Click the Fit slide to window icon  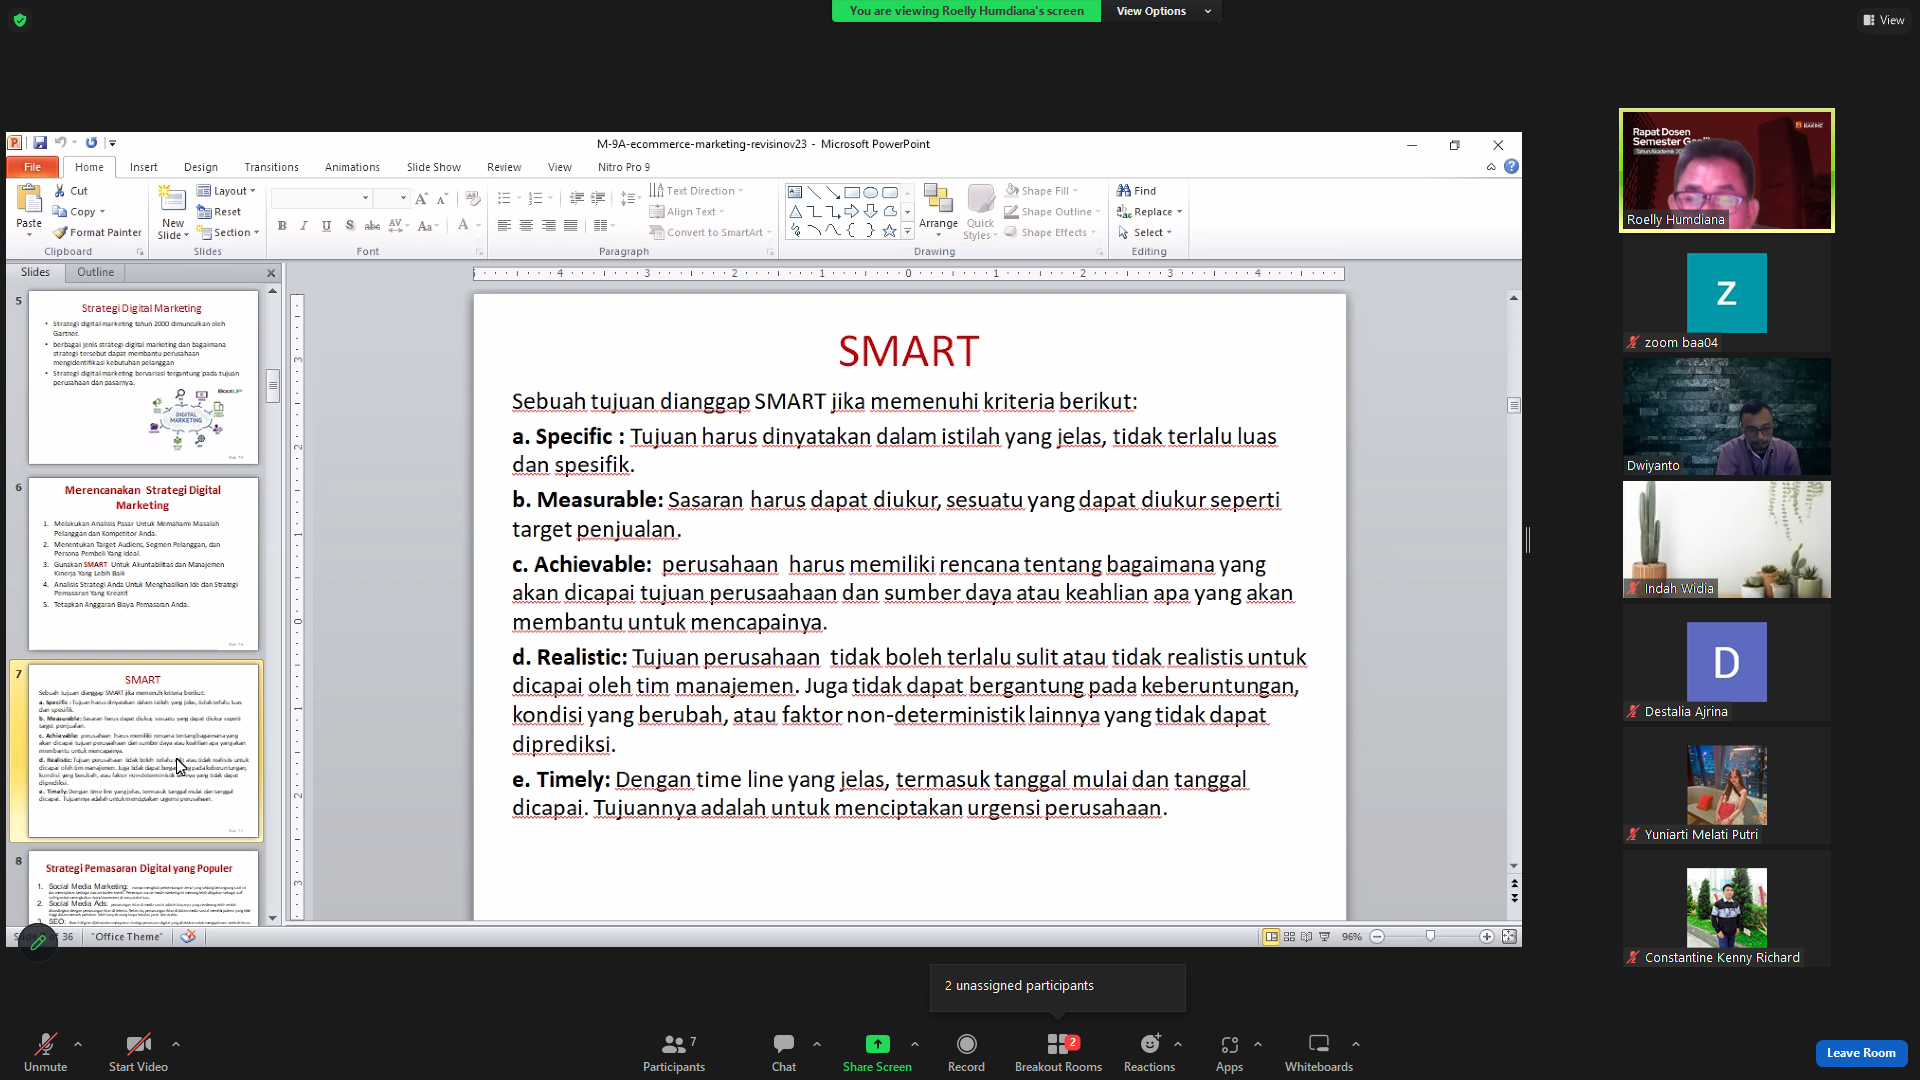pos(1509,937)
